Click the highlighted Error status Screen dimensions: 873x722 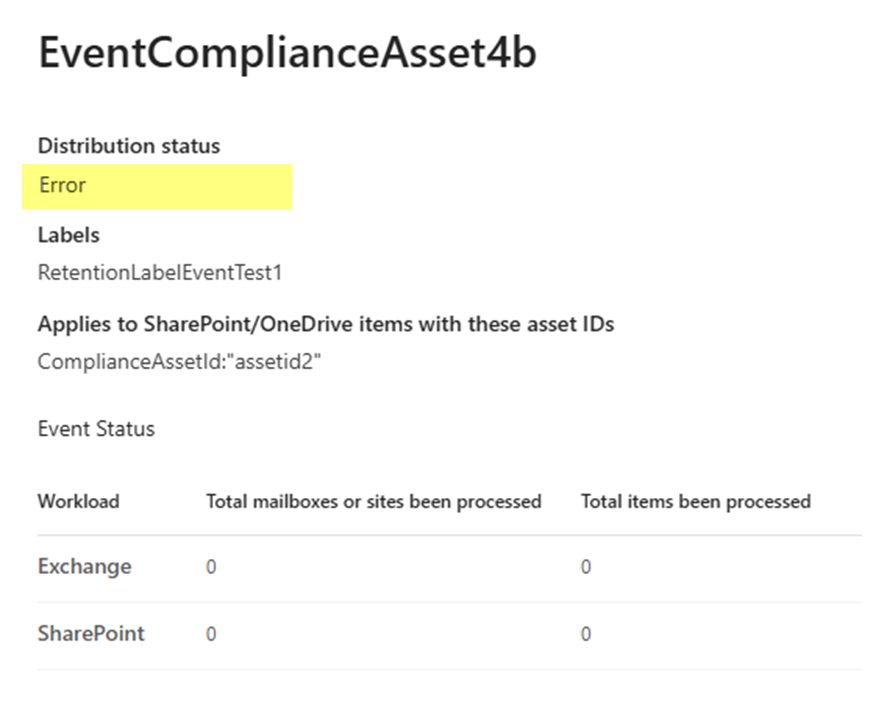(x=62, y=185)
